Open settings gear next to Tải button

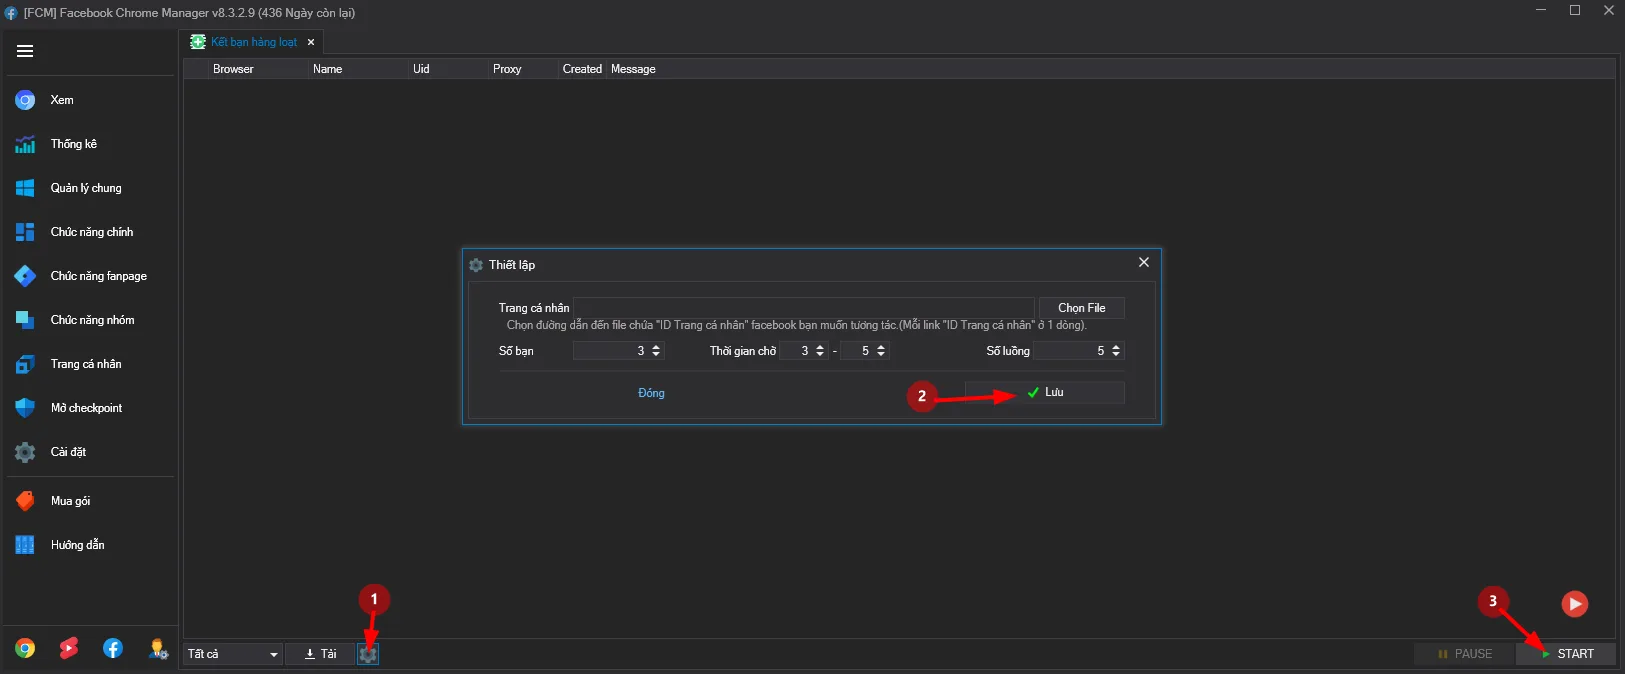368,654
